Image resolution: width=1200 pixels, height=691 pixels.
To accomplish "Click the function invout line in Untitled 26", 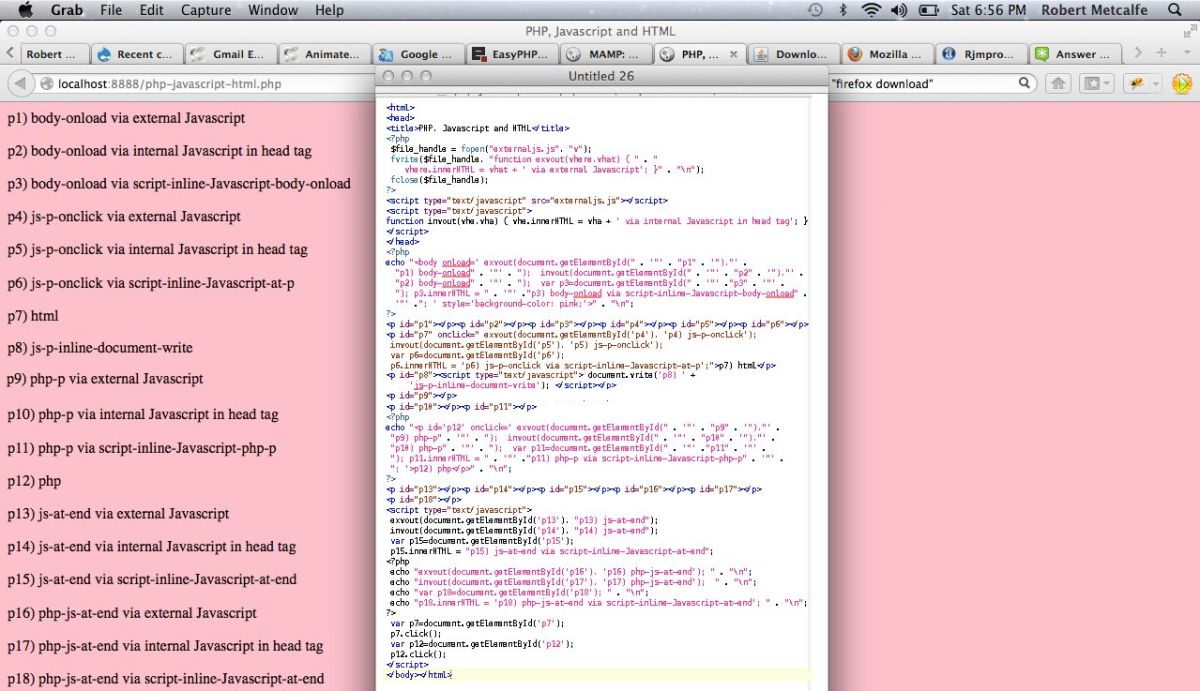I will [597, 221].
